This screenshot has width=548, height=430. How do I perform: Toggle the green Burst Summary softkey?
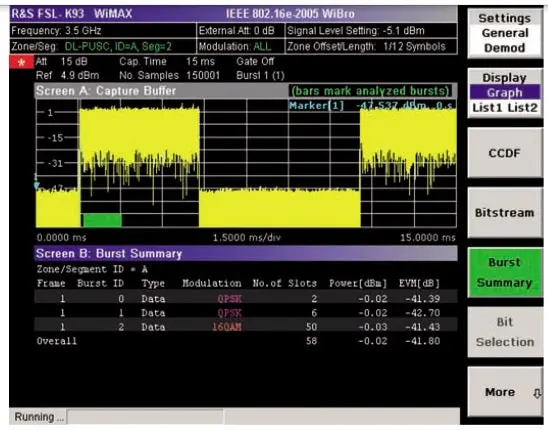[x=505, y=273]
